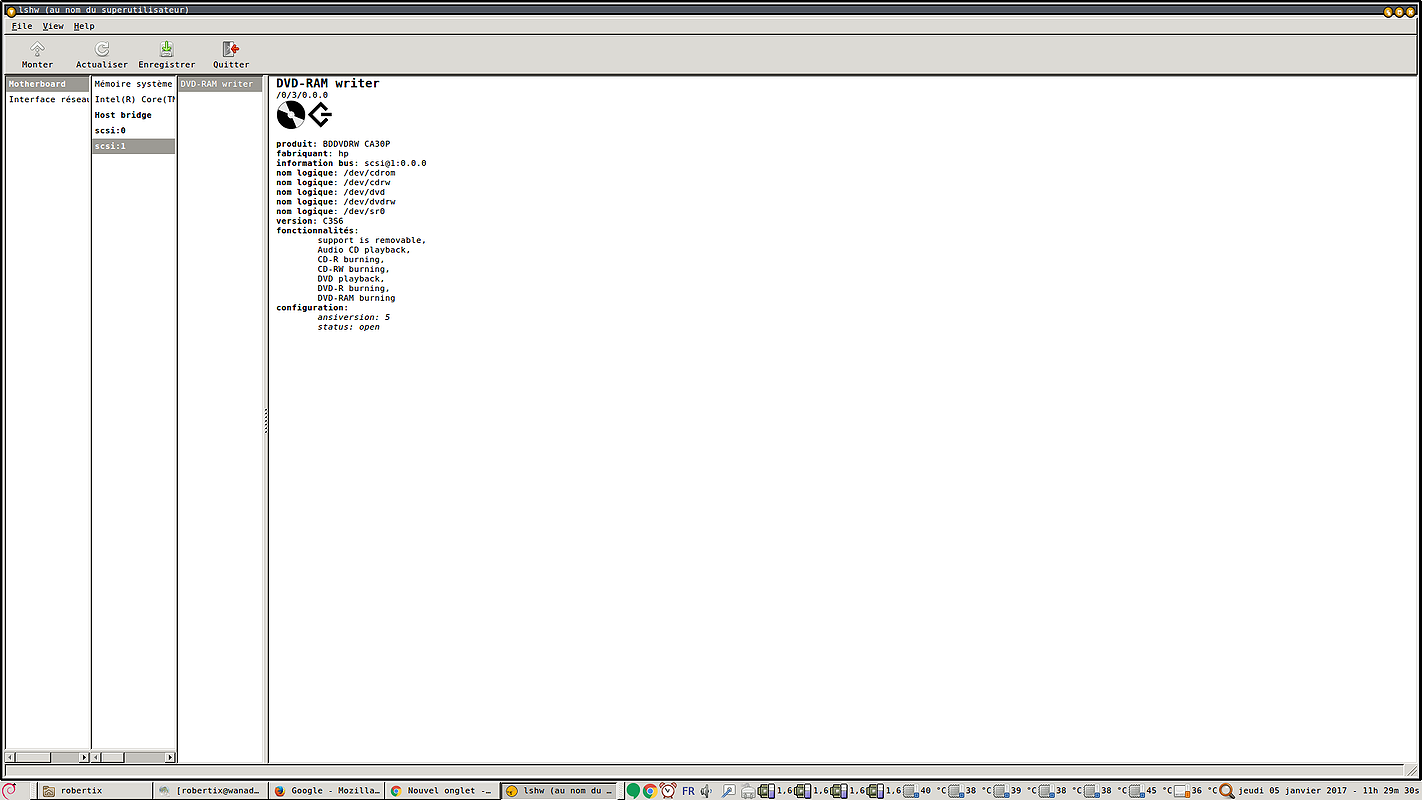Click the produit: BDDVDRW CA30P line
Image resolution: width=1422 pixels, height=800 pixels.
pyautogui.click(x=333, y=144)
